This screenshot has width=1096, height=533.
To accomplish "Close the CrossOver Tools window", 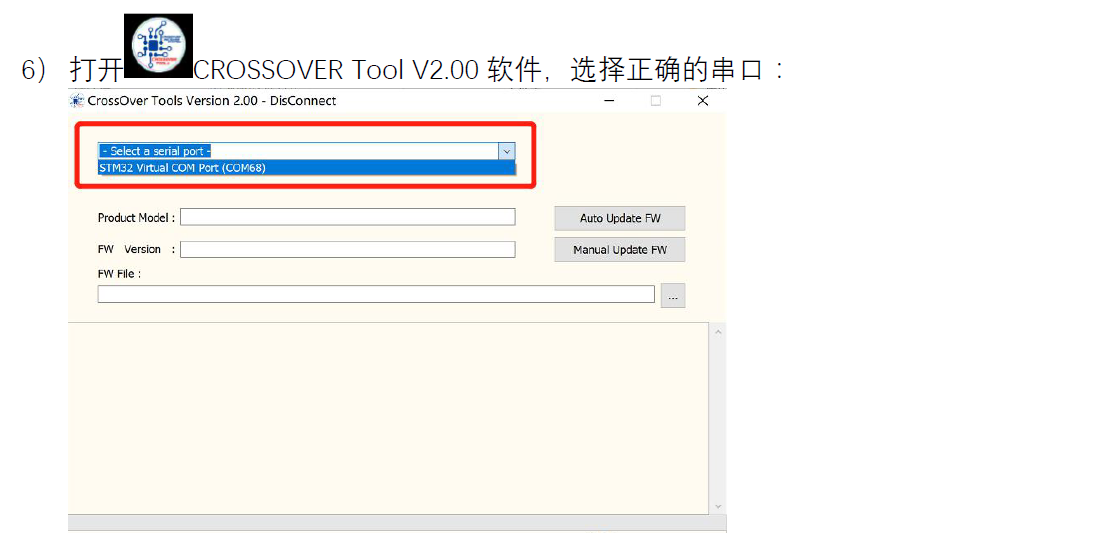I will point(703,101).
